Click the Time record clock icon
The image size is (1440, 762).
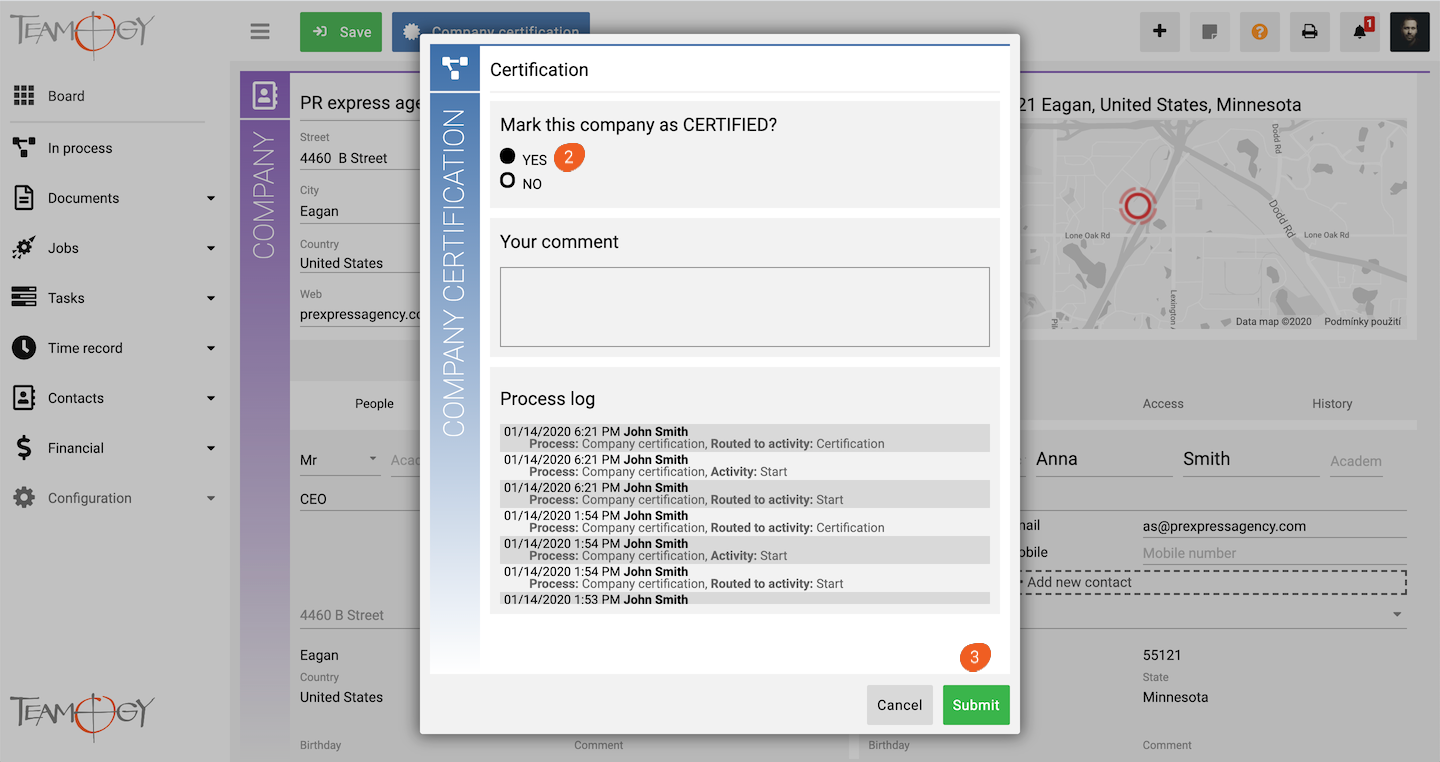coord(24,348)
